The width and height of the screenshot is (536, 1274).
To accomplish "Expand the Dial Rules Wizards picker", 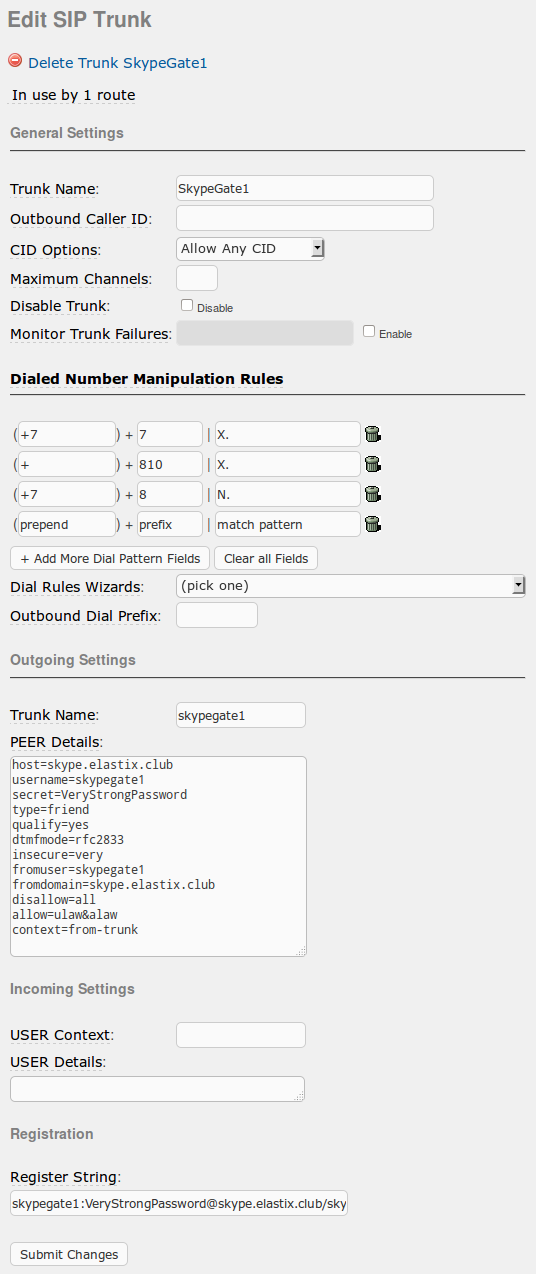I will [351, 585].
